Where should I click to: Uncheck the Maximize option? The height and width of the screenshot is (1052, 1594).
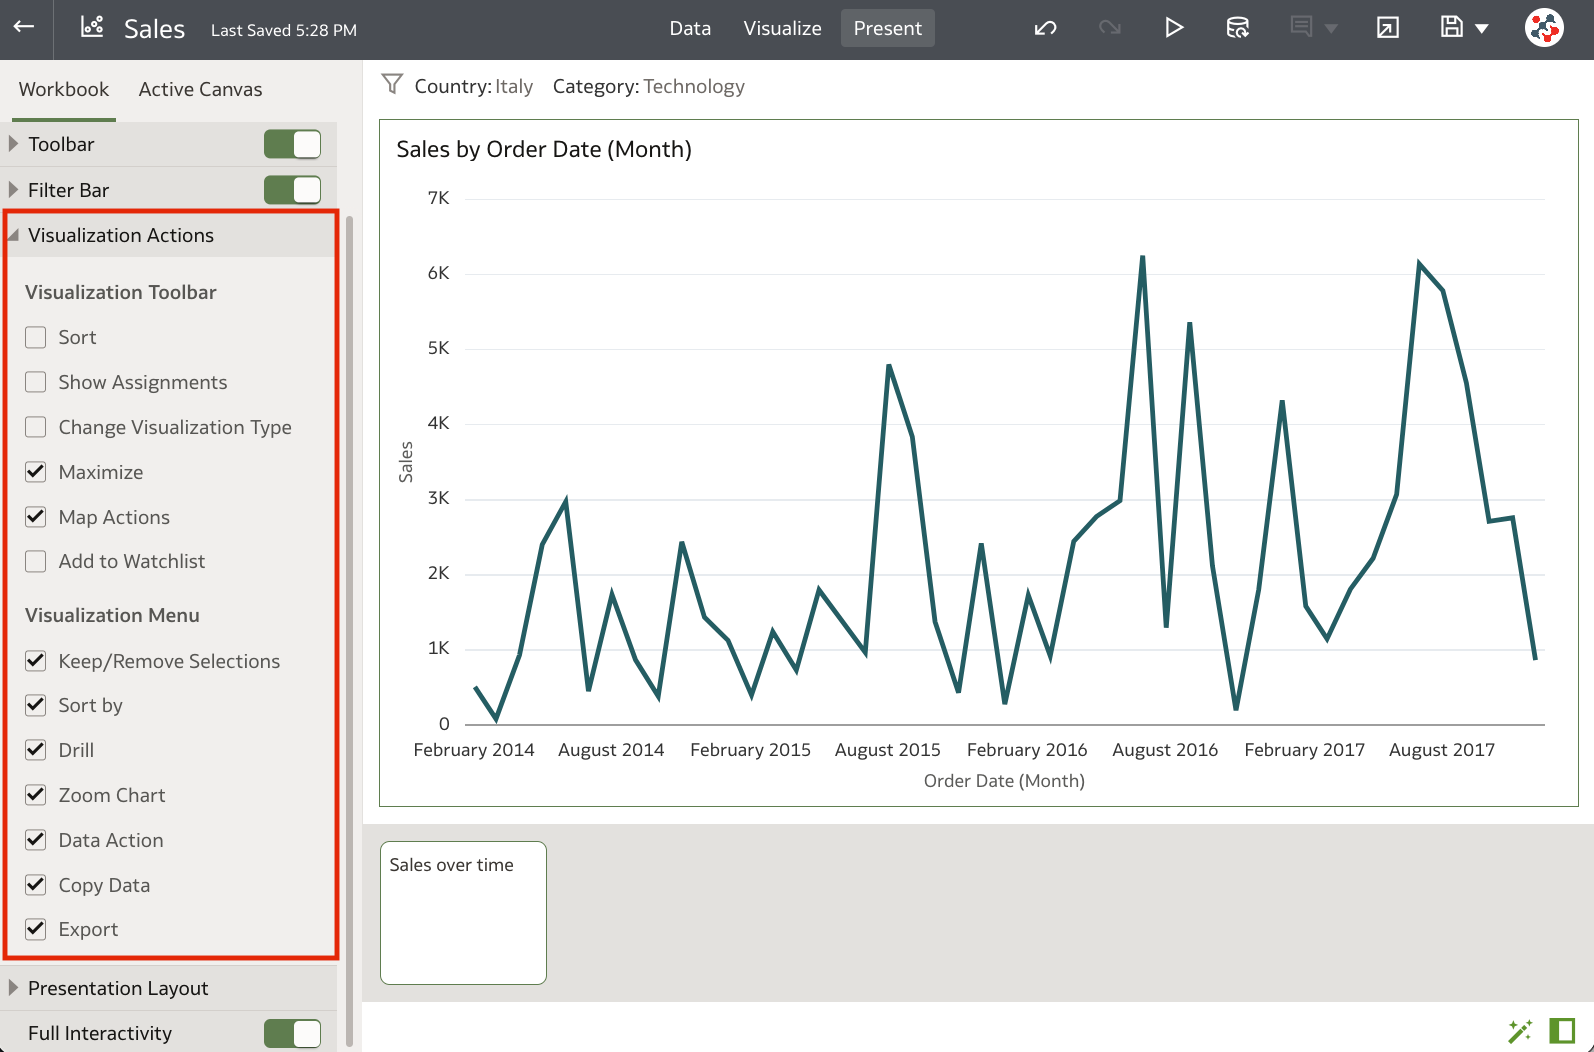coord(36,472)
